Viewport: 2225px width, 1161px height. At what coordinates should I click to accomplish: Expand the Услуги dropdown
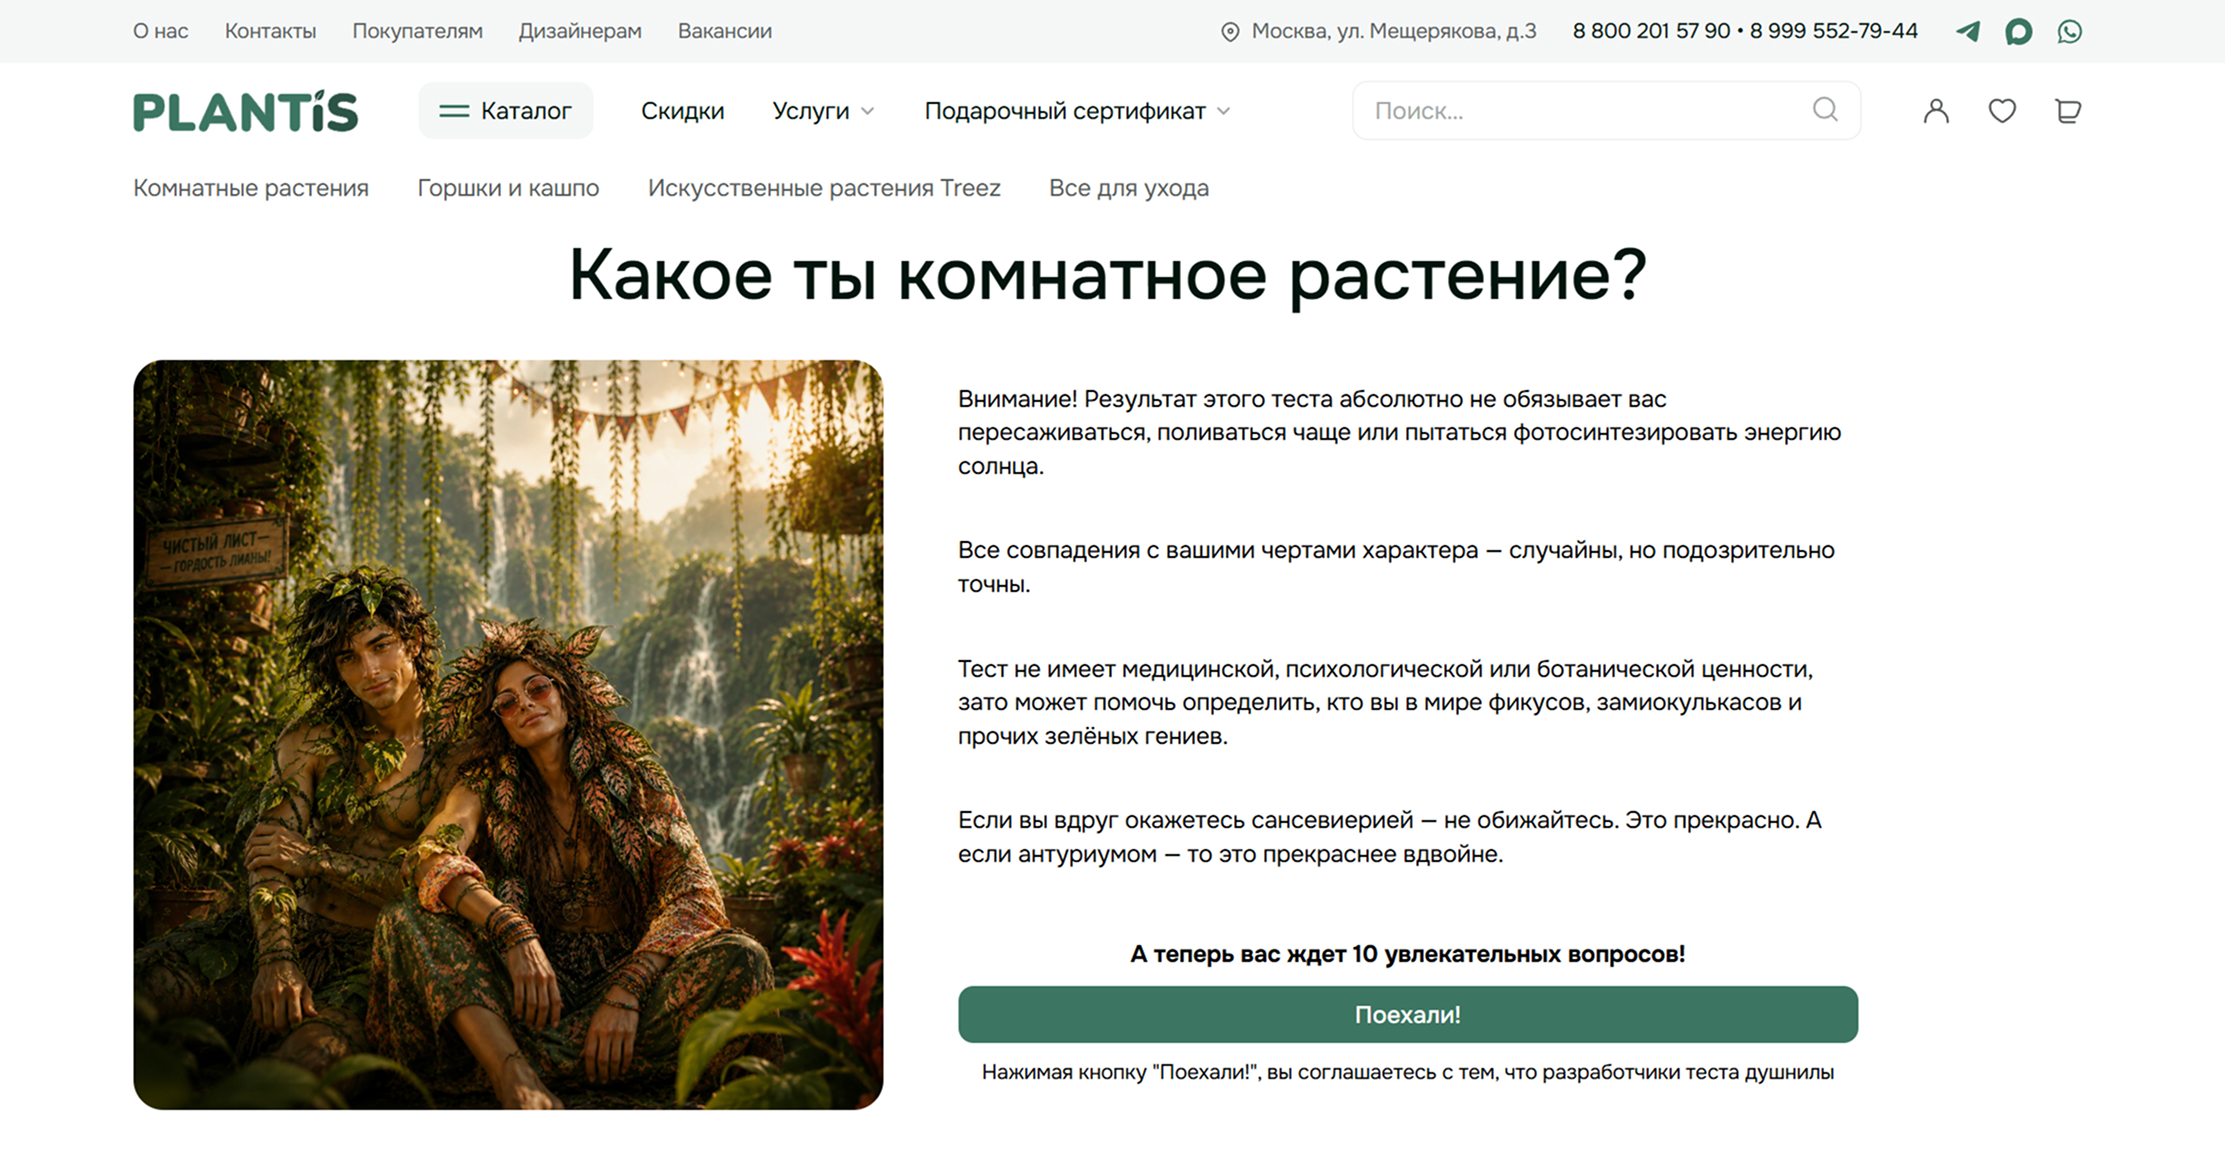pos(823,111)
